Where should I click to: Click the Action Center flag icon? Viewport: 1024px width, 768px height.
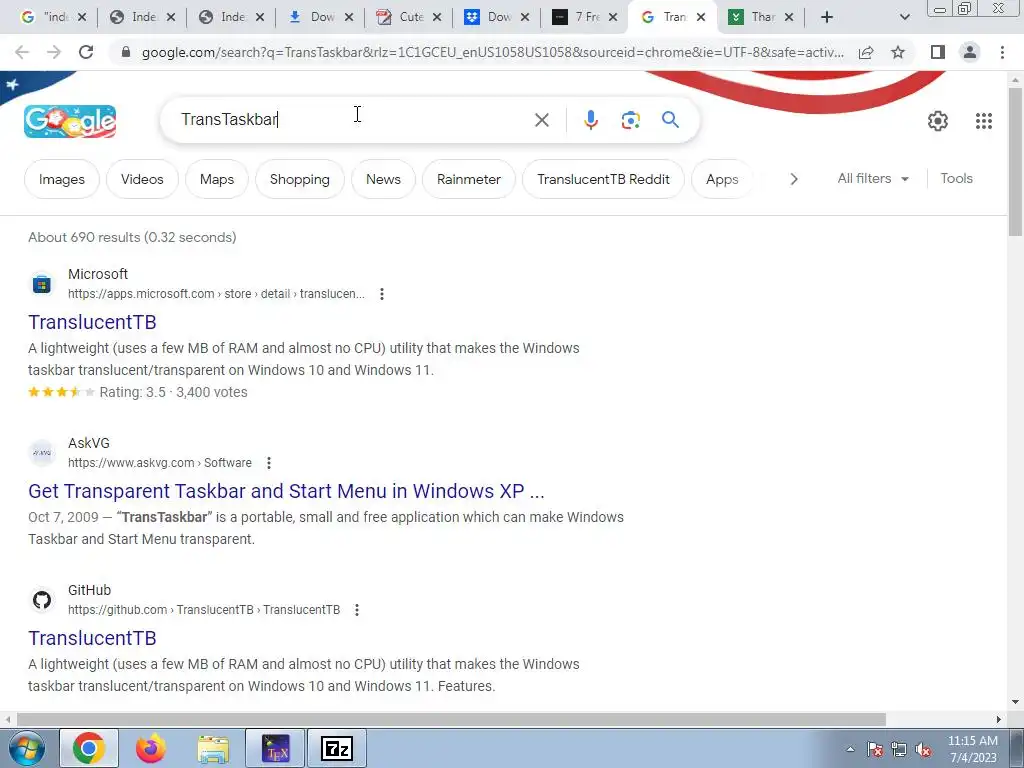tap(874, 750)
